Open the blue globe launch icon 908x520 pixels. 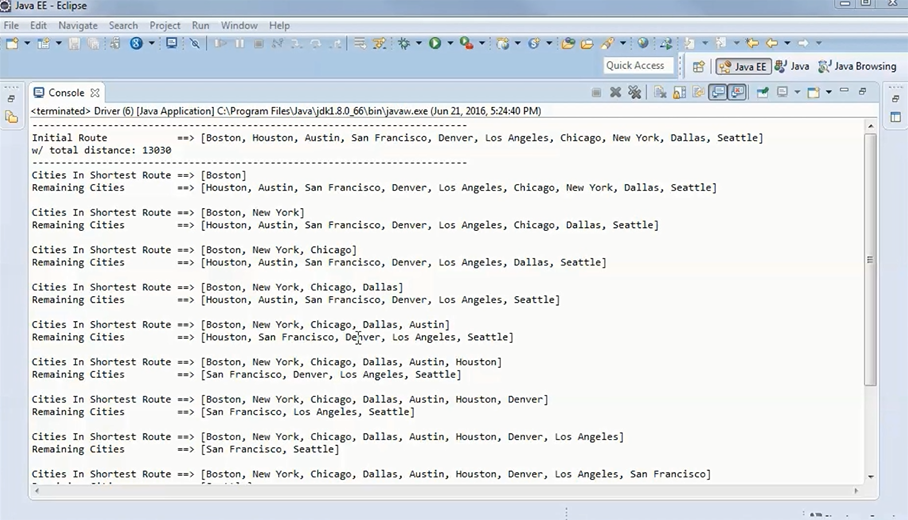(x=136, y=43)
